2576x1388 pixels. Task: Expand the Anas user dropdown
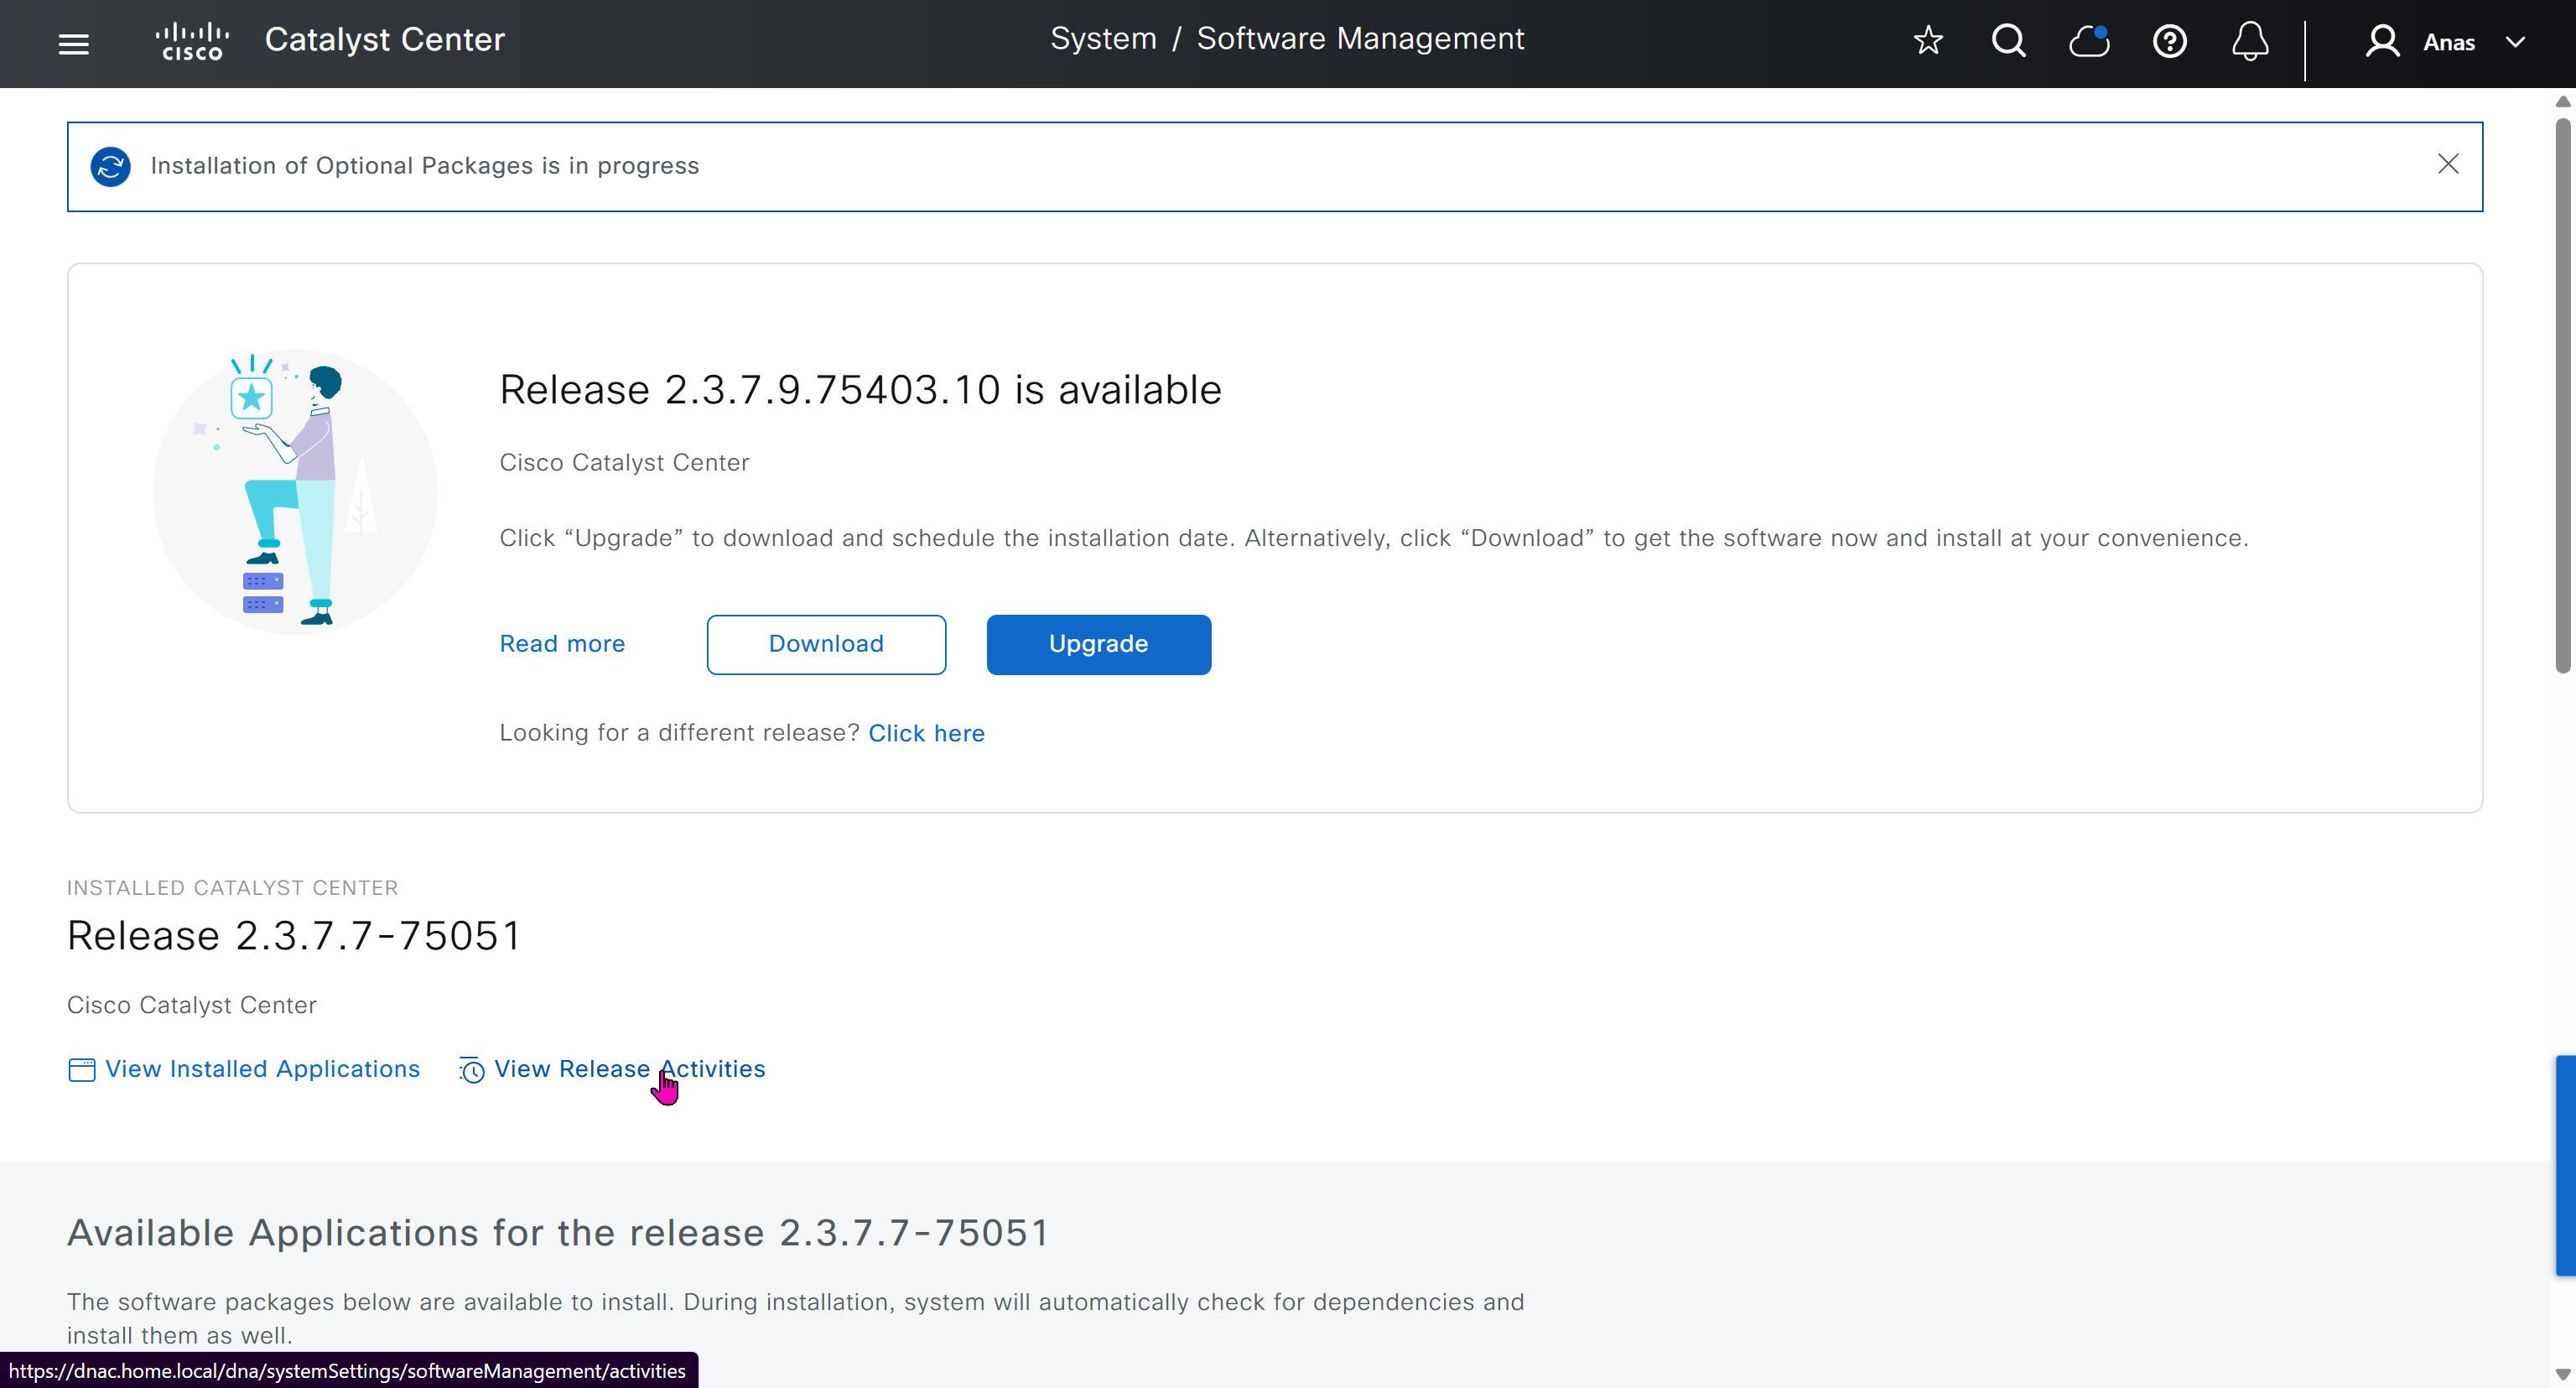(2515, 42)
